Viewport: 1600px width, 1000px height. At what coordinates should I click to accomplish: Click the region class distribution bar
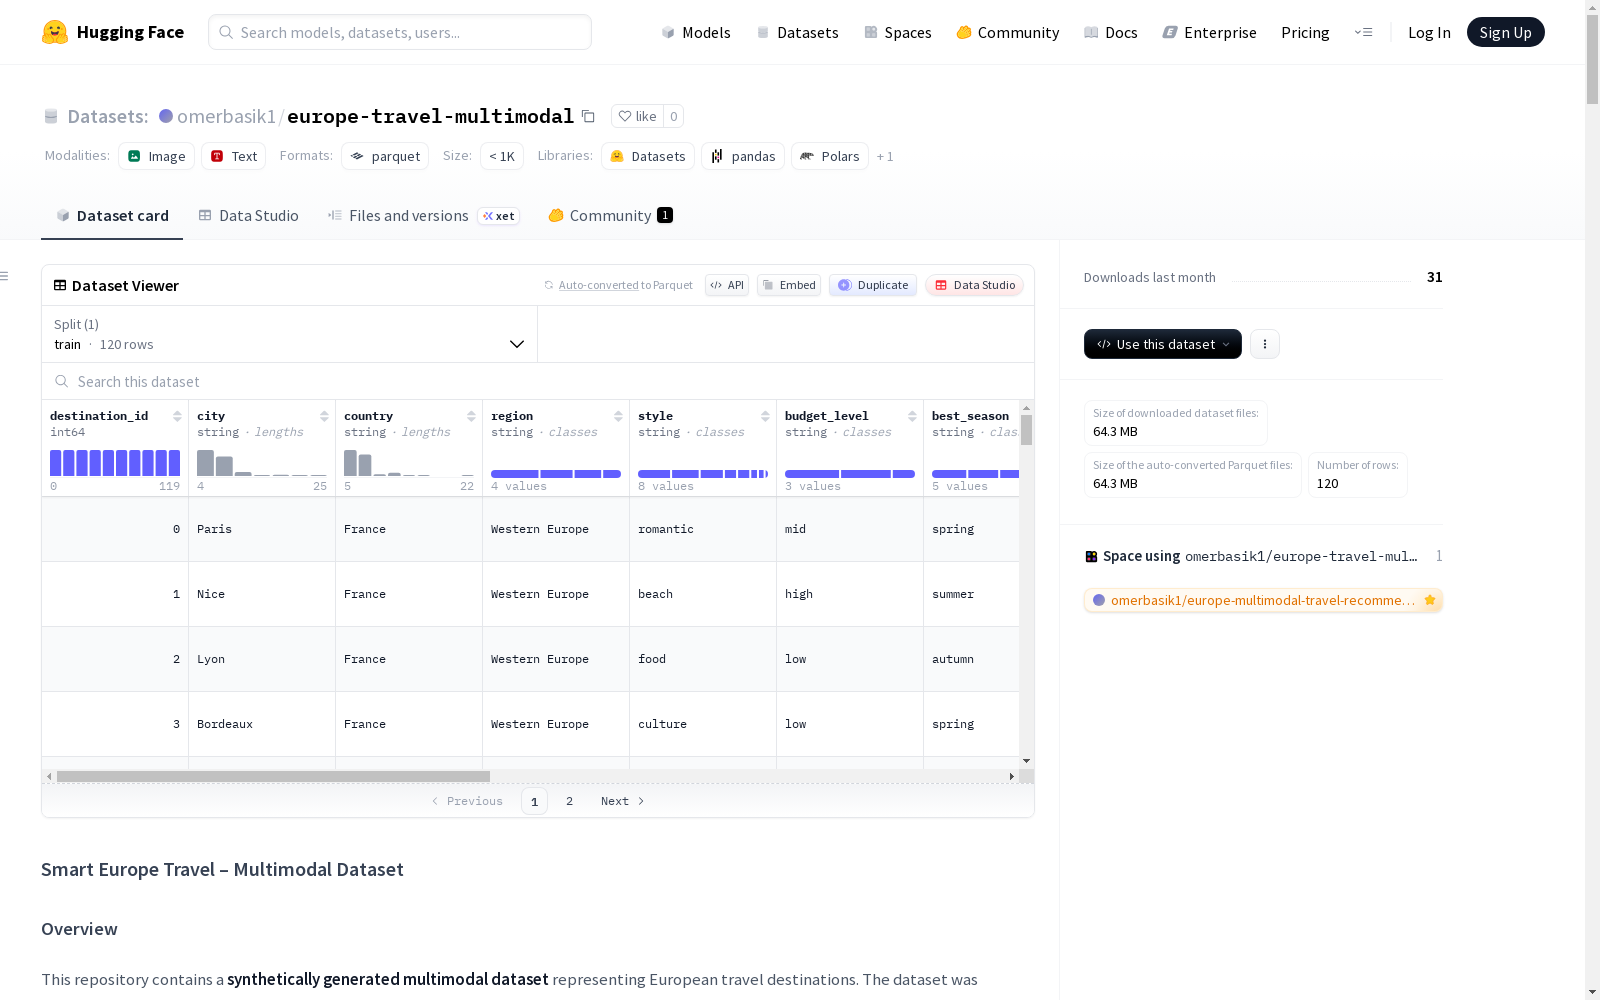[556, 474]
